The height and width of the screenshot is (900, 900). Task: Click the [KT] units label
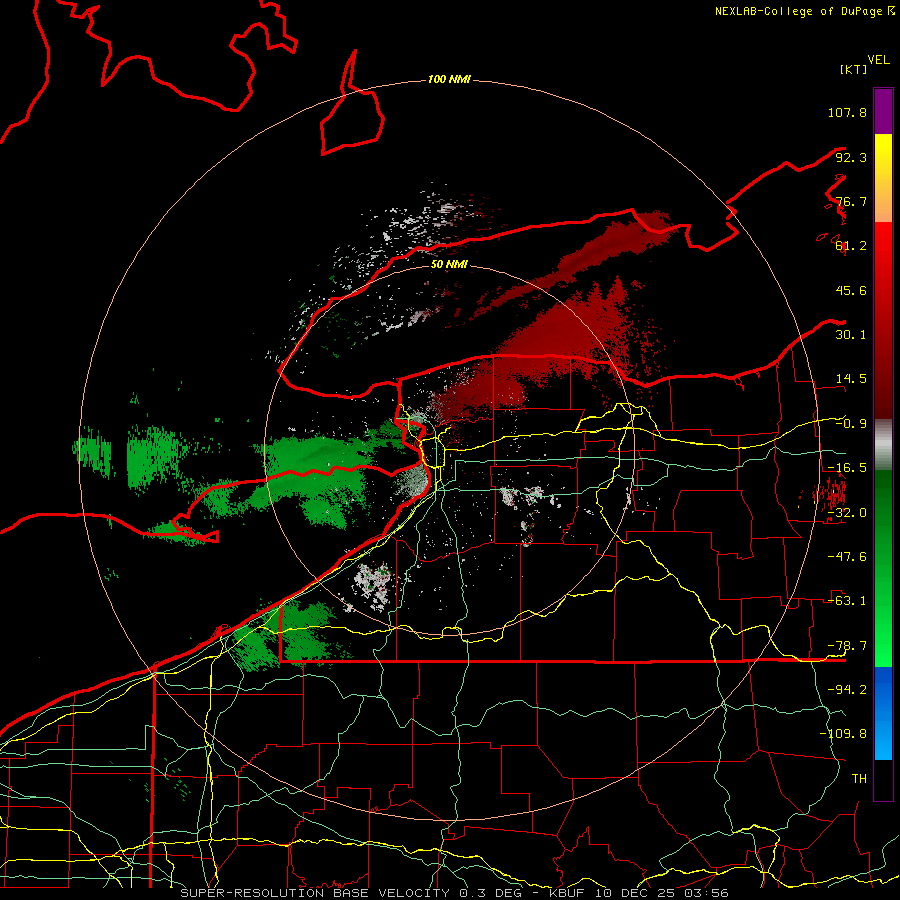854,69
